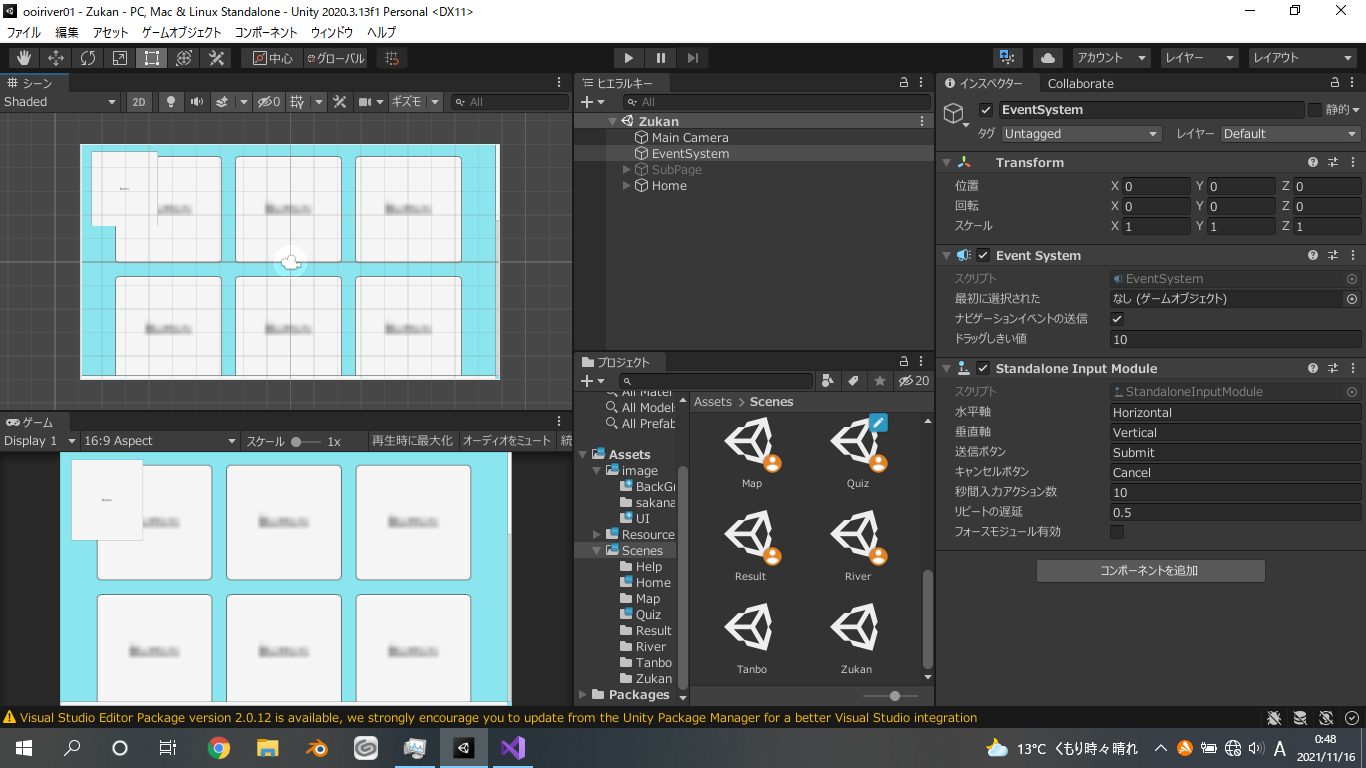1366x768 pixels.
Task: Toggle the static checkbox for EventSystem
Action: [1315, 110]
